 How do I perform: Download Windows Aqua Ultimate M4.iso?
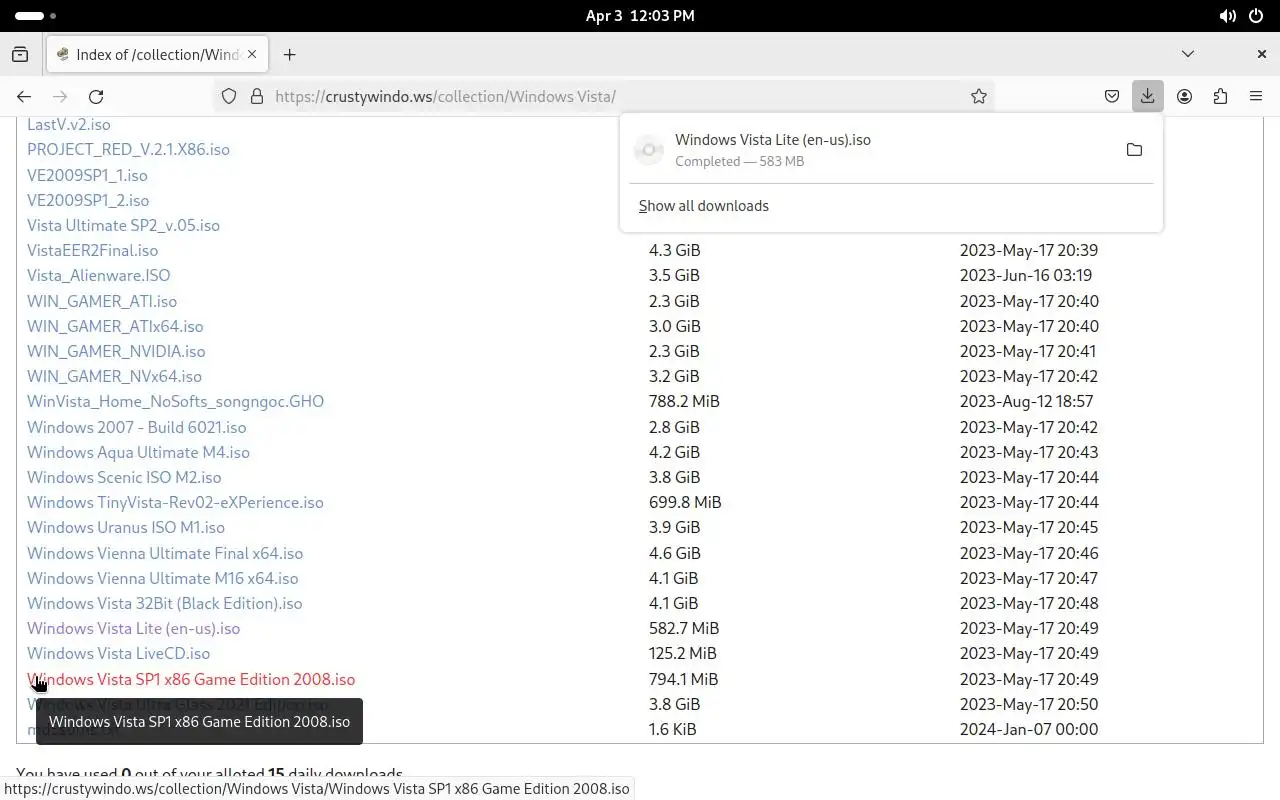point(138,452)
